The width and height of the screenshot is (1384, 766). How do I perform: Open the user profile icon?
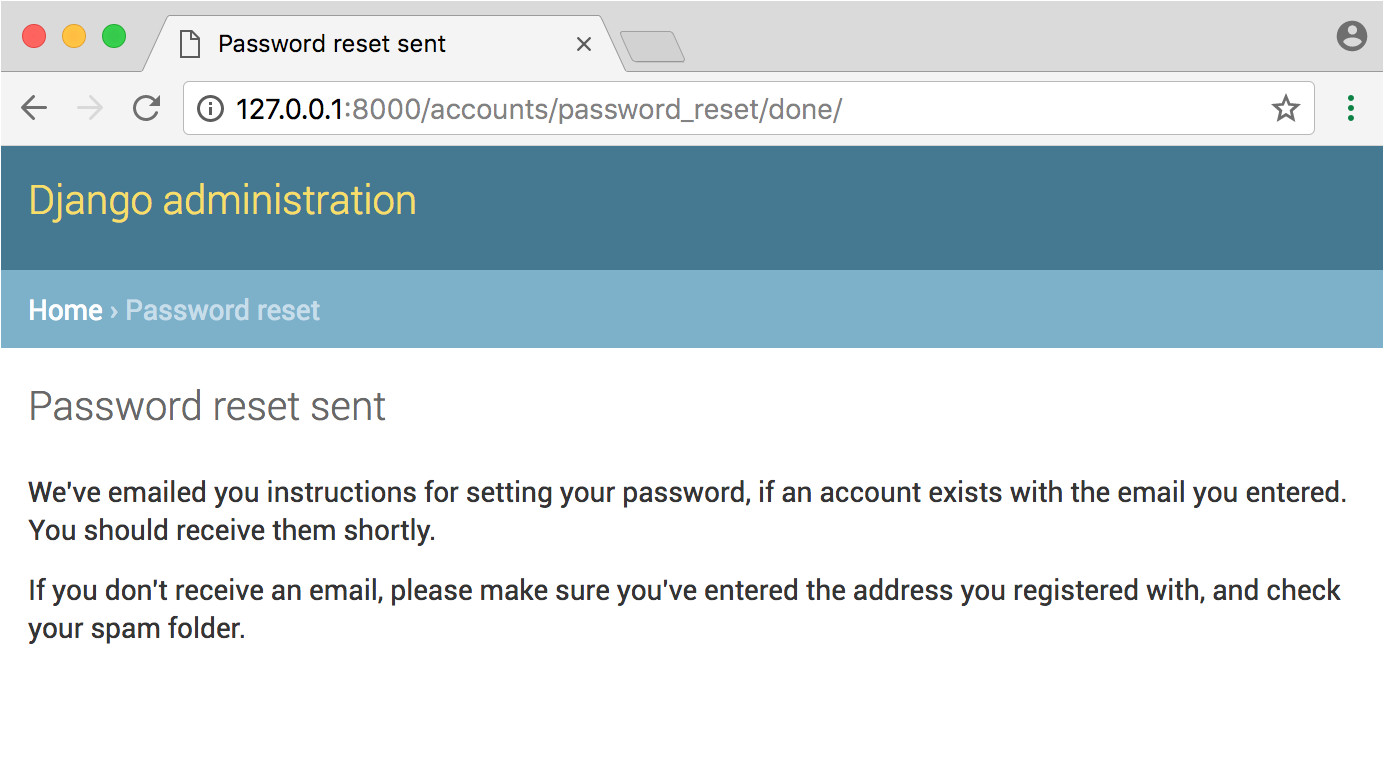(1351, 37)
